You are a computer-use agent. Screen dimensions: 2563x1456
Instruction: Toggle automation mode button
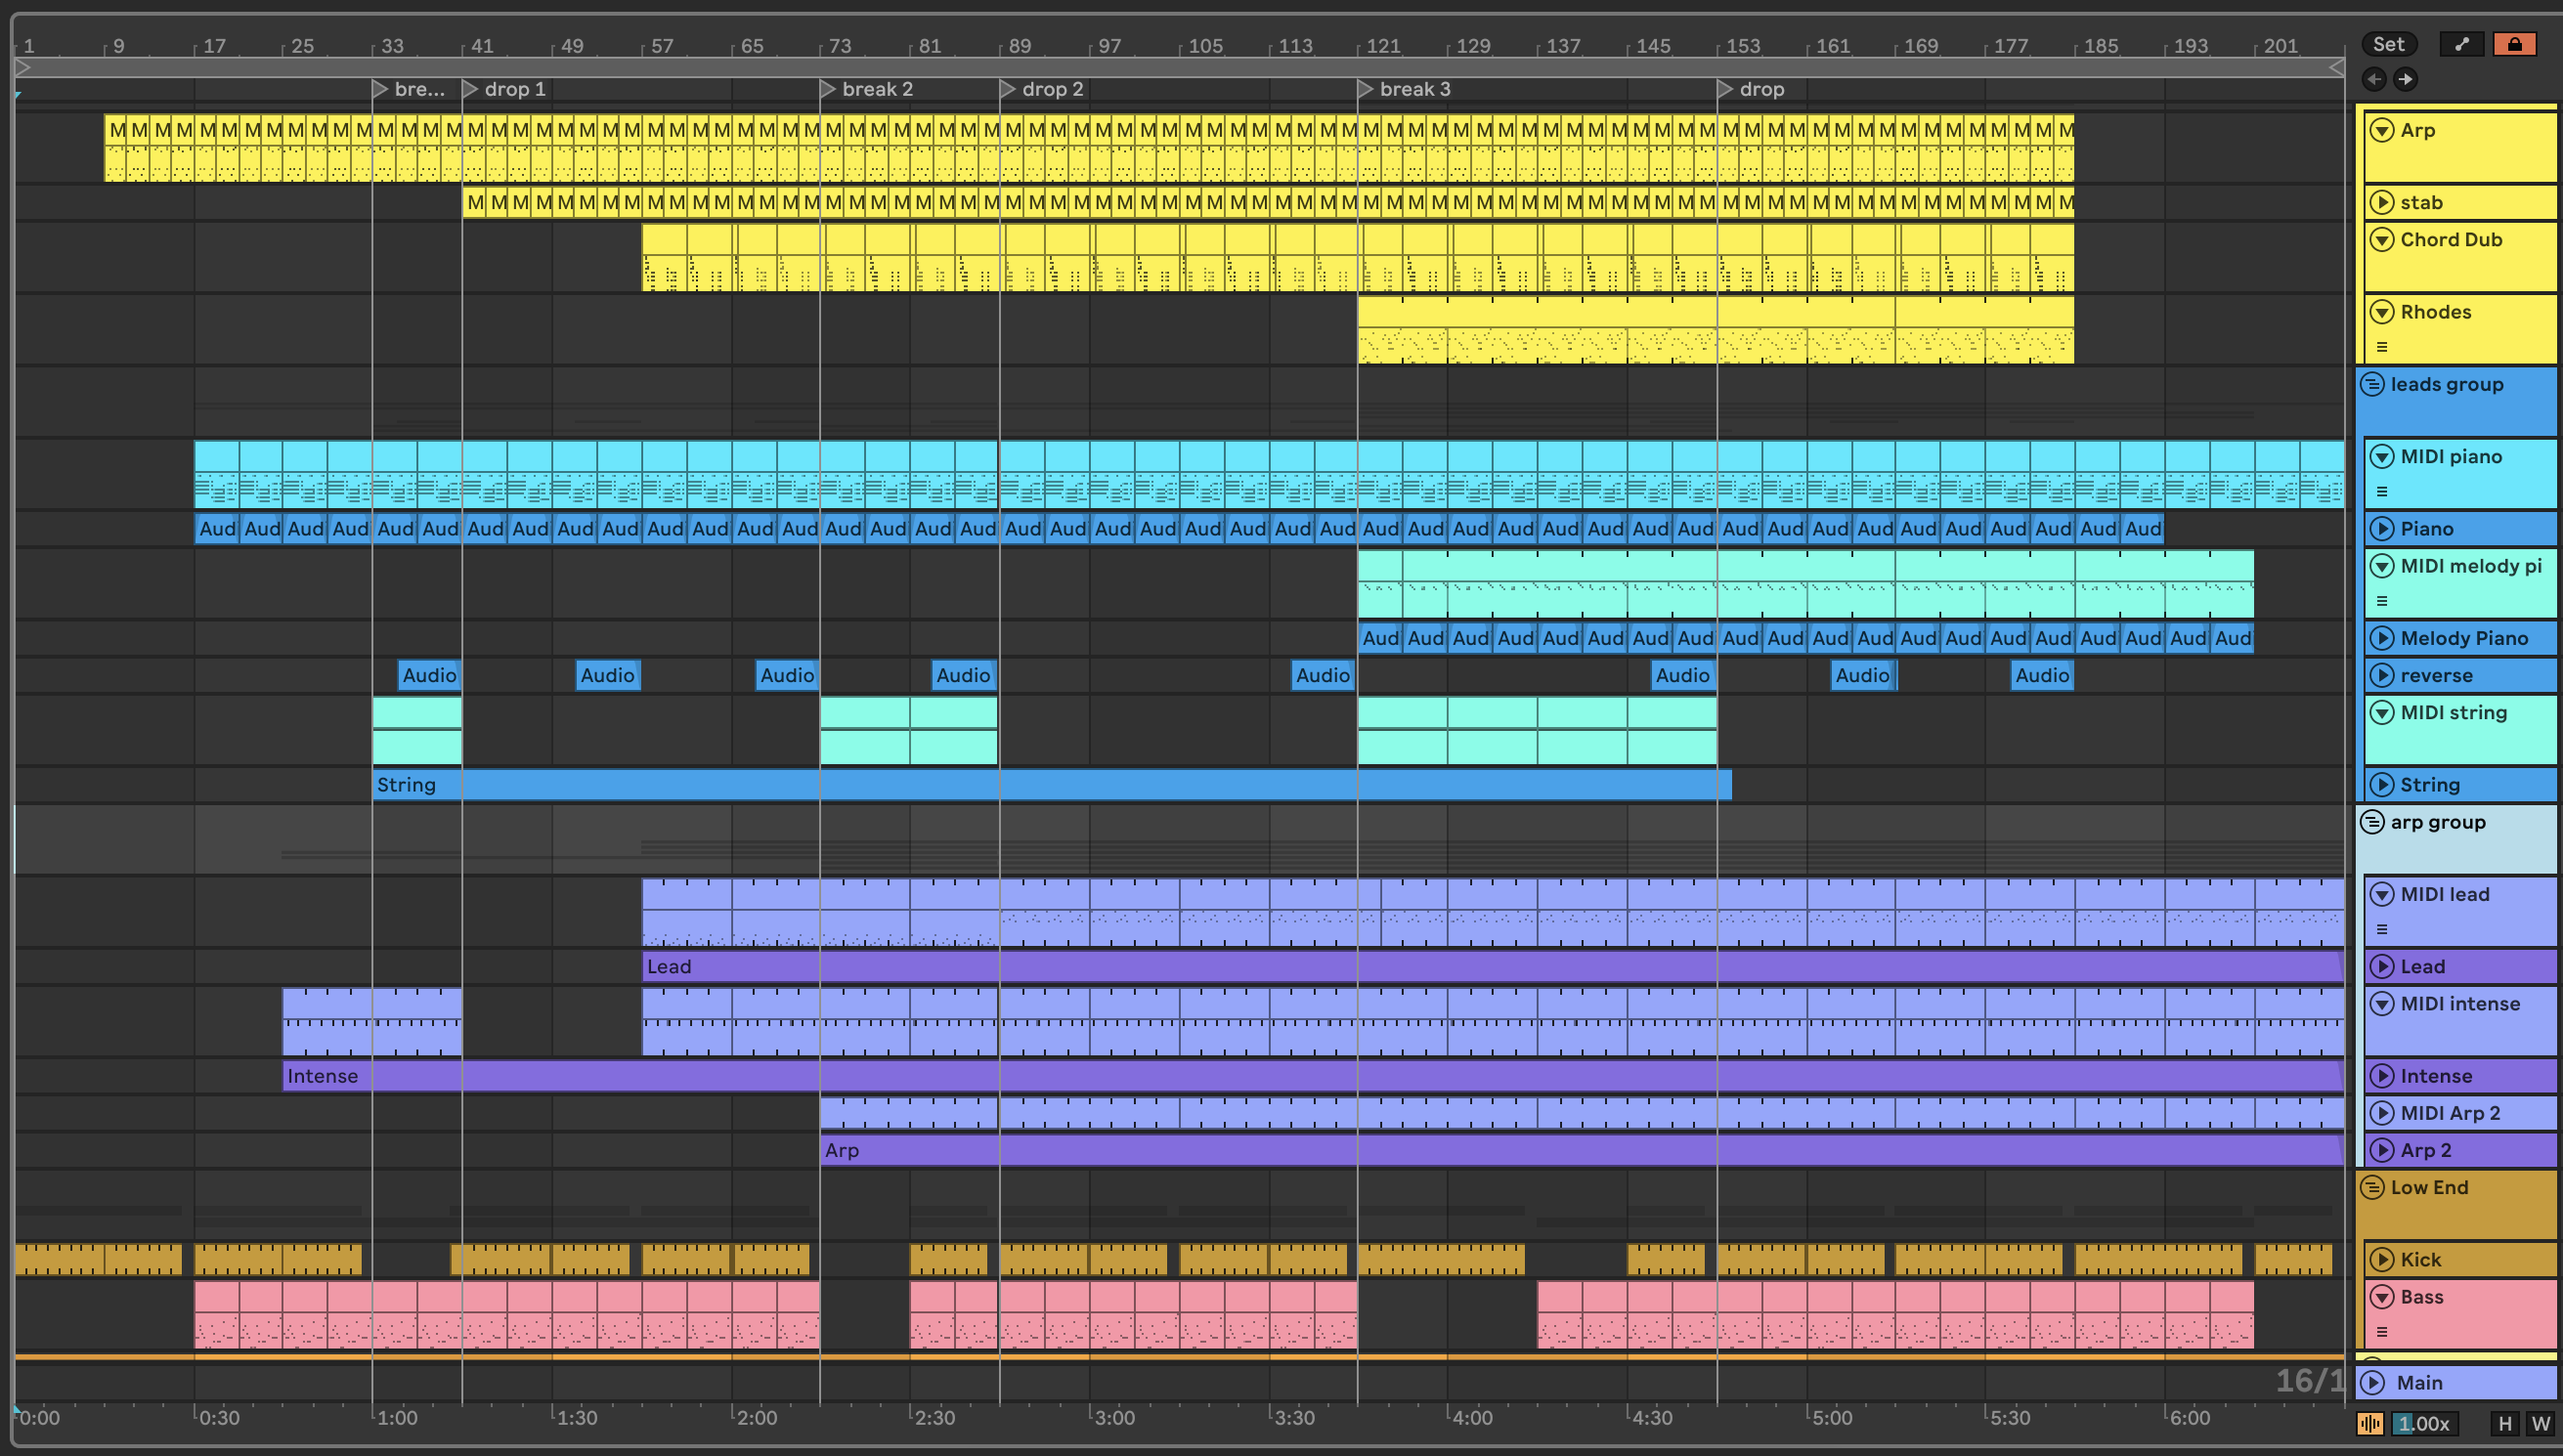click(x=2461, y=44)
